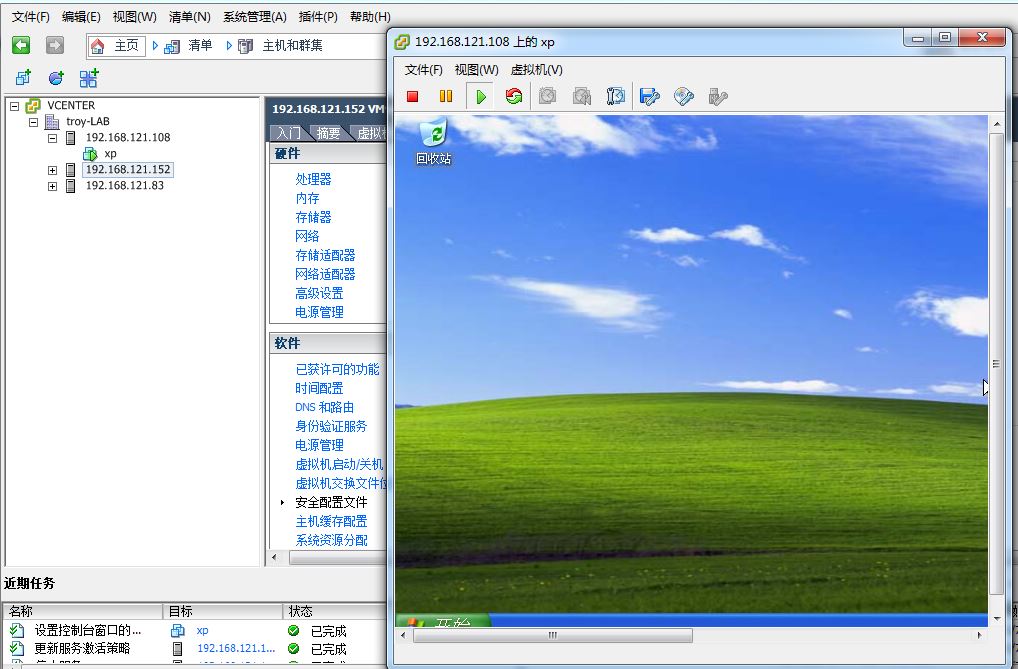Open 视图(W) menu in console window
The image size is (1018, 669).
click(477, 69)
